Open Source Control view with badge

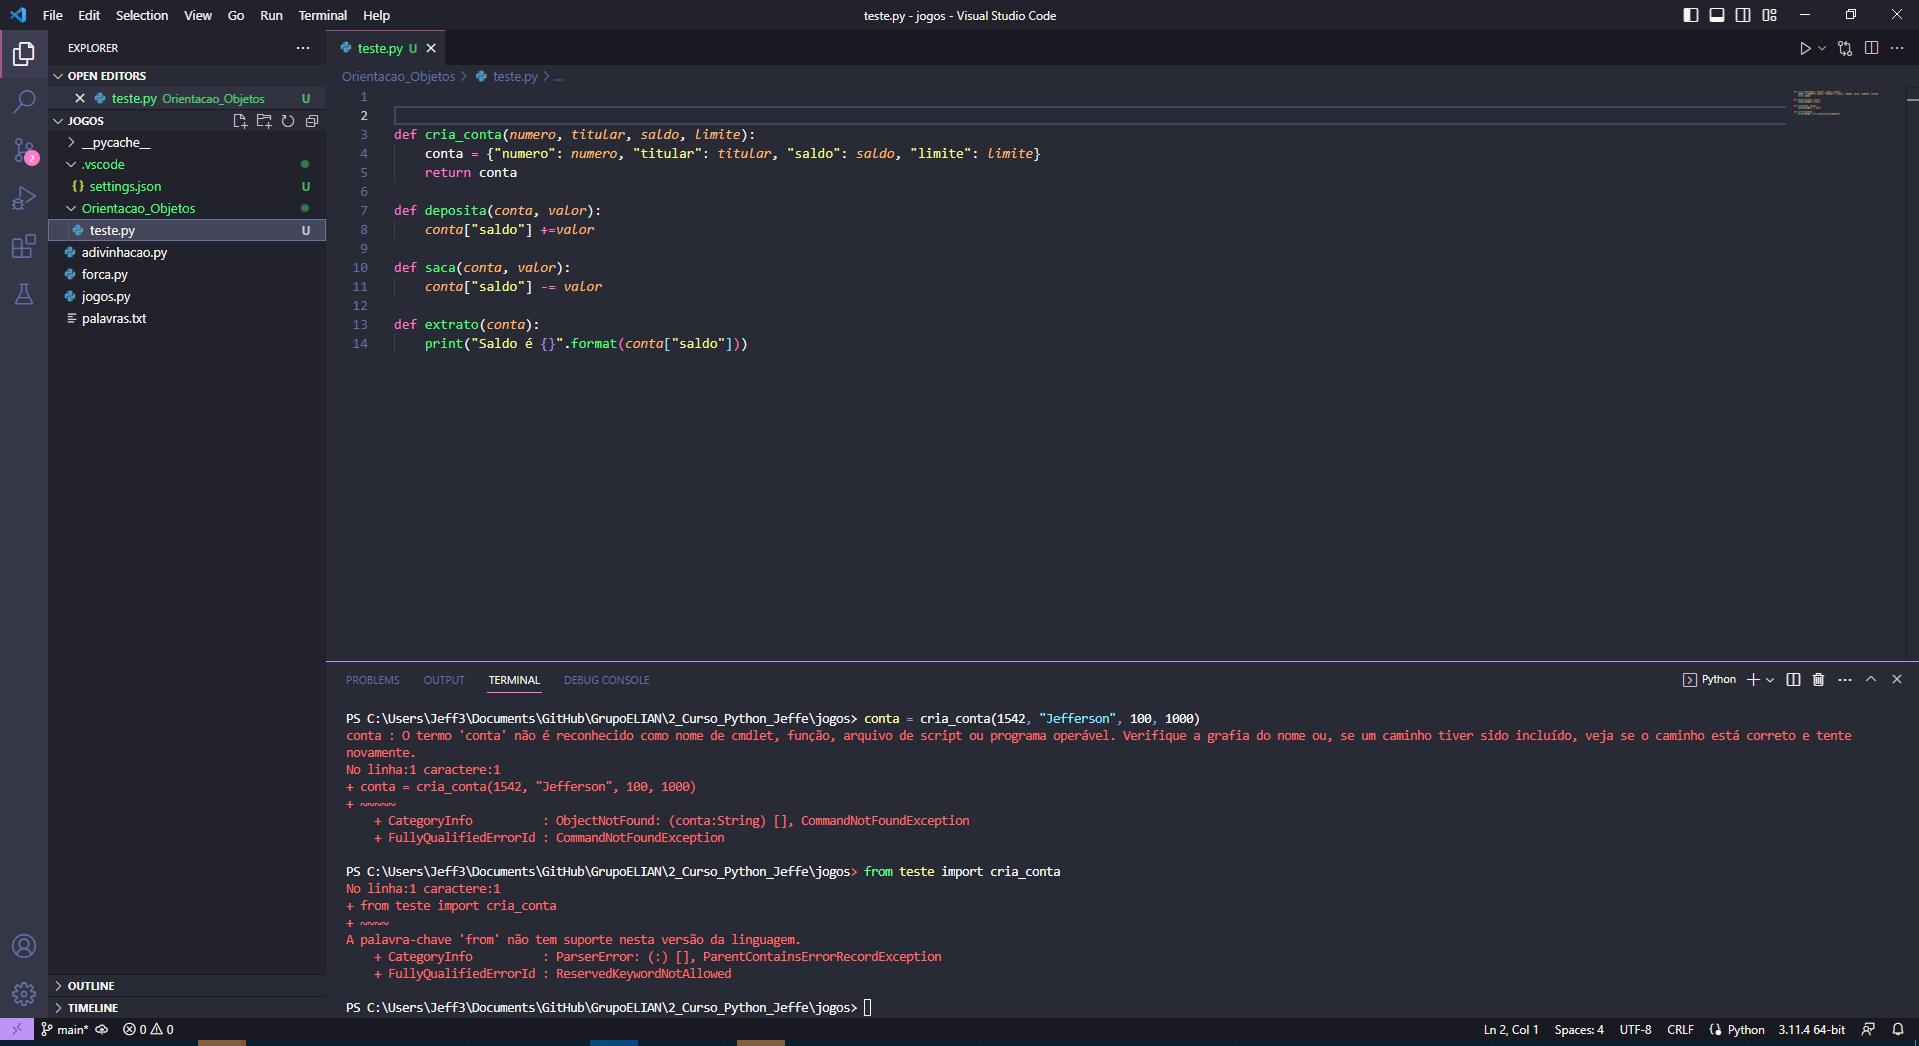tap(24, 150)
